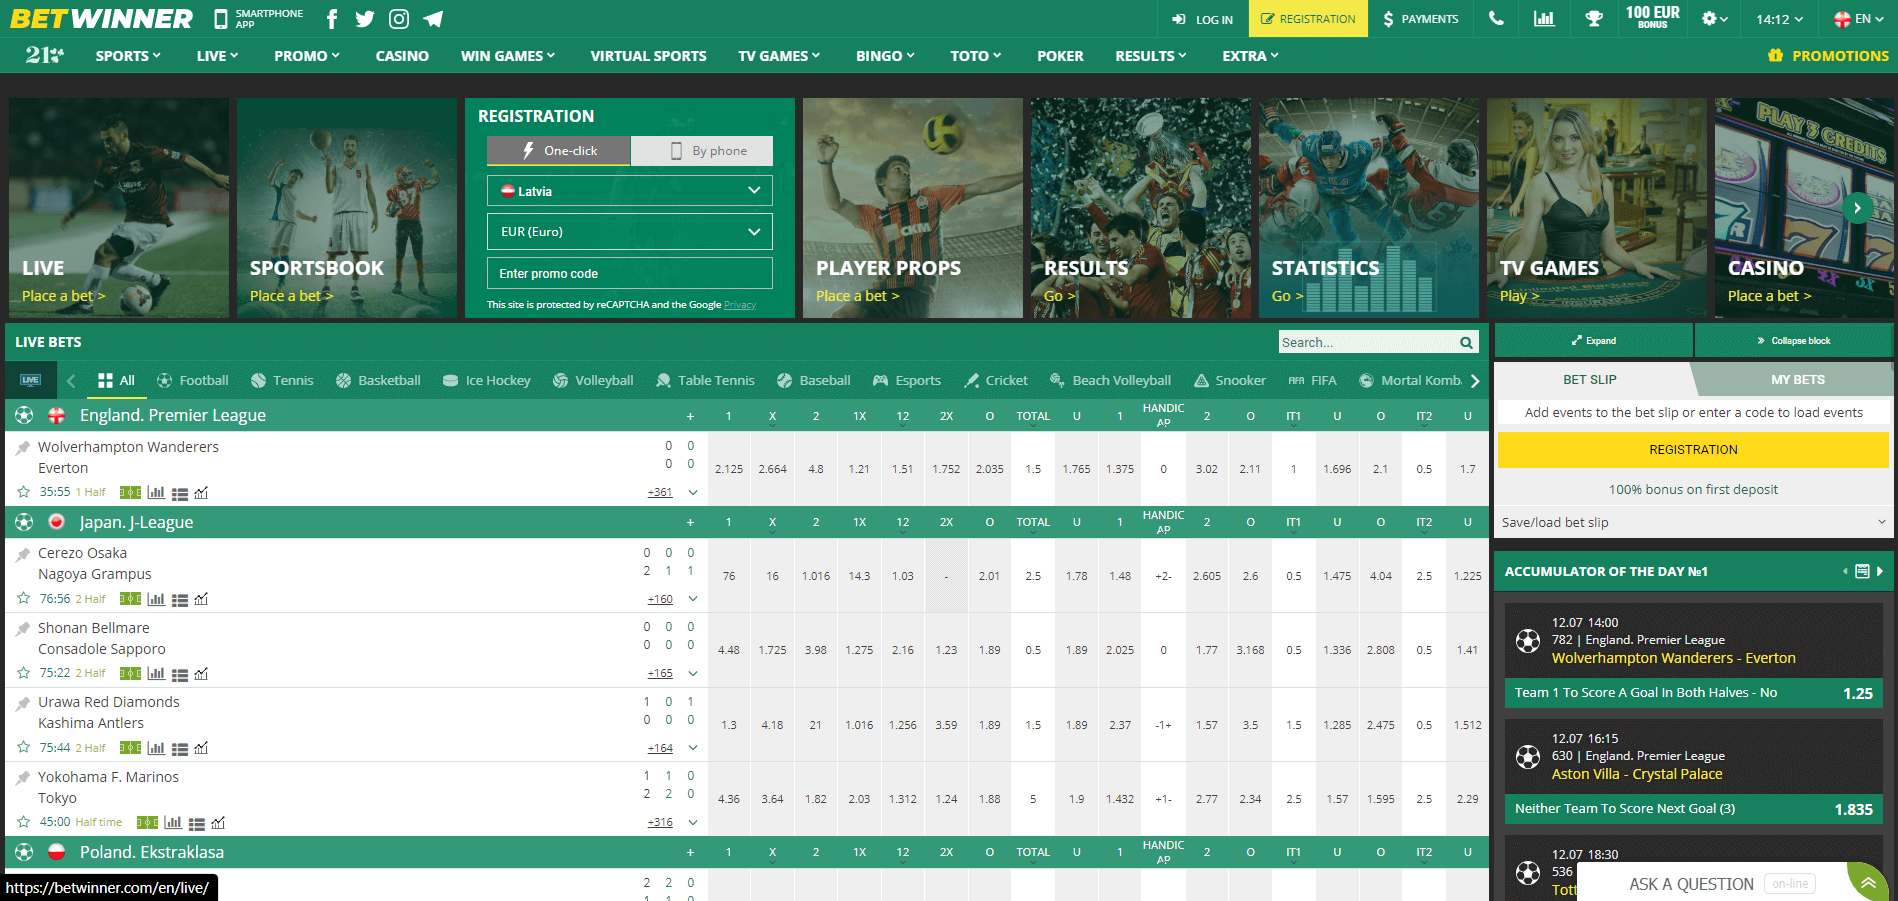This screenshot has width=1898, height=901.
Task: Open the EUR (Euro) currency dropdown
Action: tap(630, 232)
